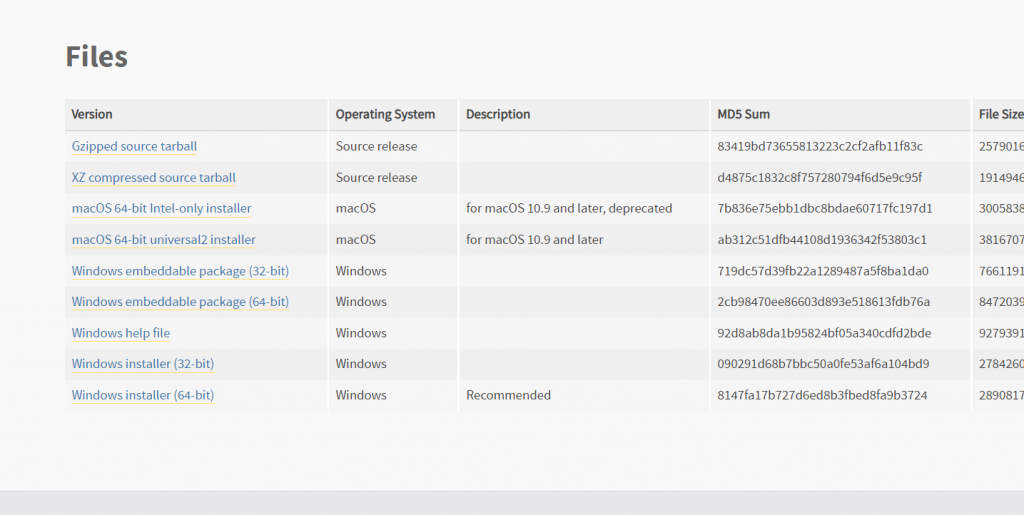Viewport: 1024px width, 515px height.
Task: Click the File Size column header
Action: [1000, 114]
